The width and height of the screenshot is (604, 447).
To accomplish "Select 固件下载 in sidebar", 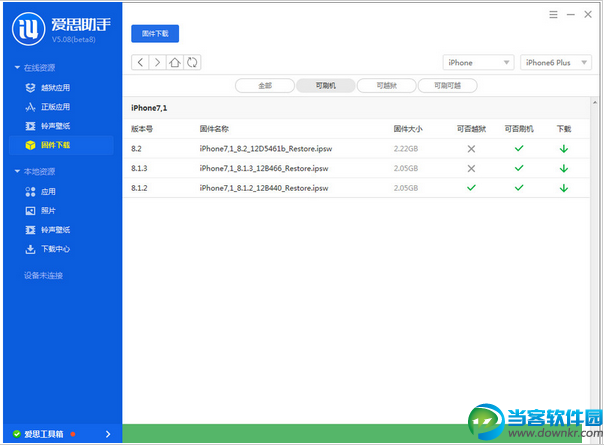I will 61,145.
